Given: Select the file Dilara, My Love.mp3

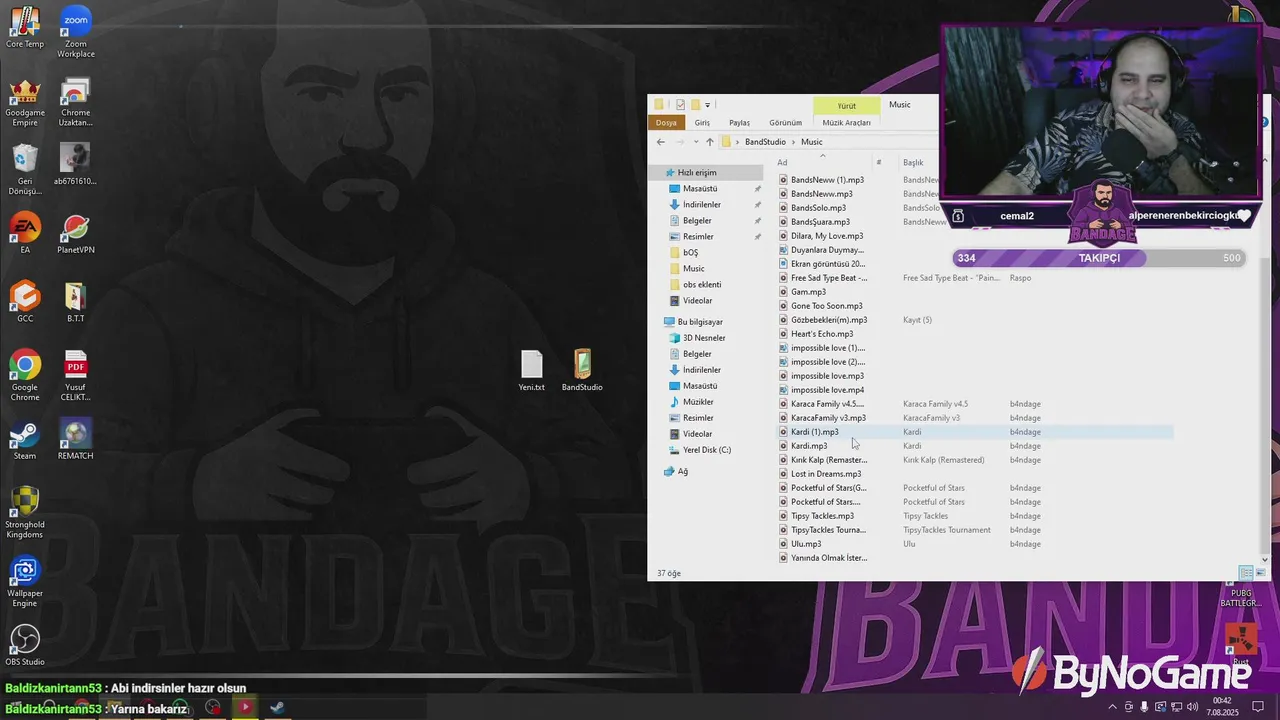Looking at the screenshot, I should coord(827,236).
